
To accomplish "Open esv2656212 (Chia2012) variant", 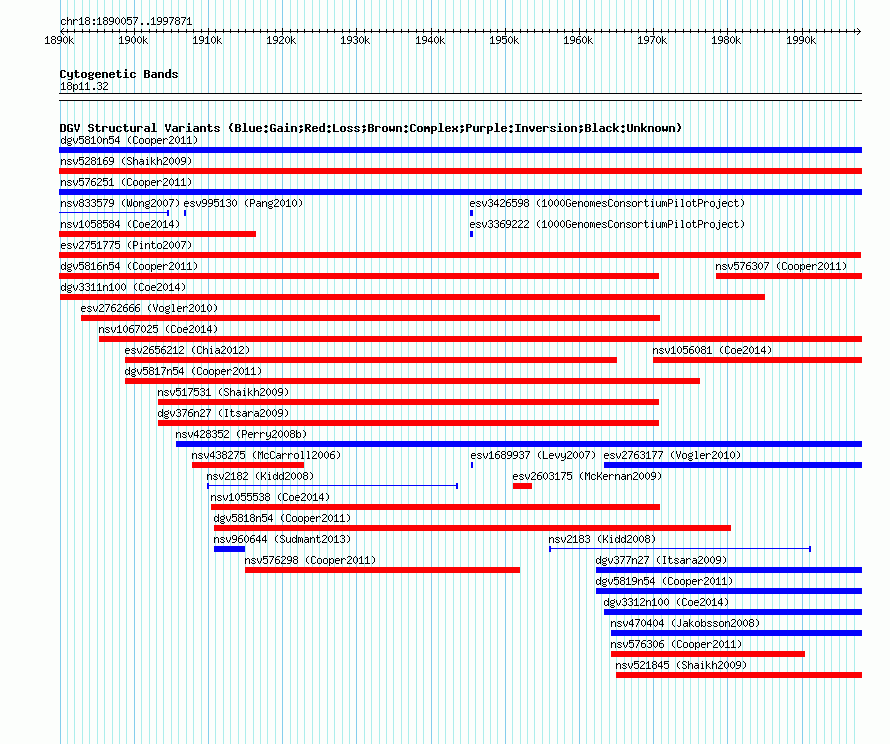I will pos(187,350).
